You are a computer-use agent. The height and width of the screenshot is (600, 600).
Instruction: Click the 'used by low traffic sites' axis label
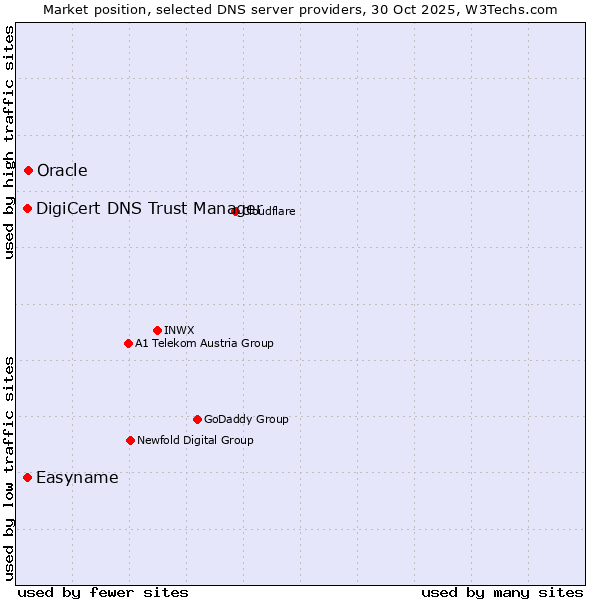point(9,467)
